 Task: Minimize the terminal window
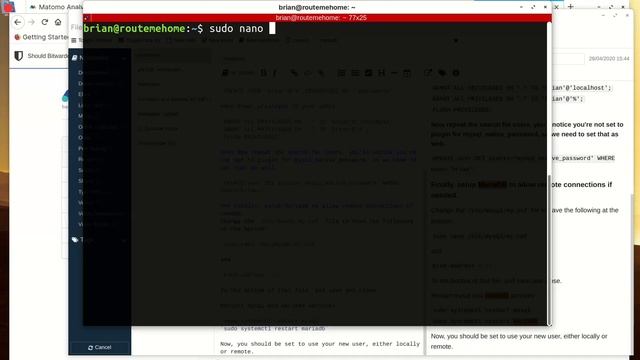point(521,7)
